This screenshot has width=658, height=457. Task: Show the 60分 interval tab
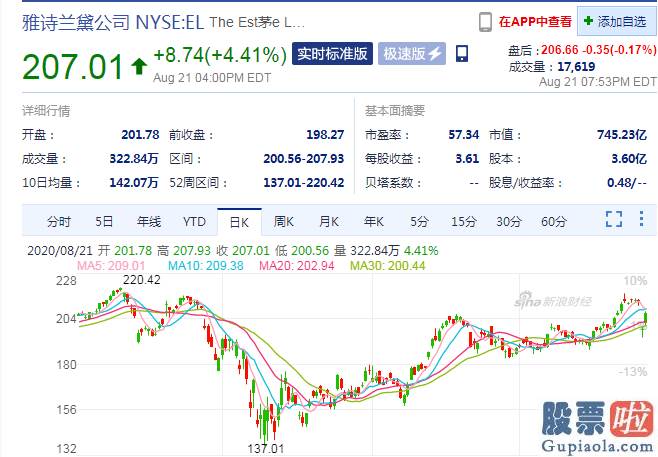[554, 221]
